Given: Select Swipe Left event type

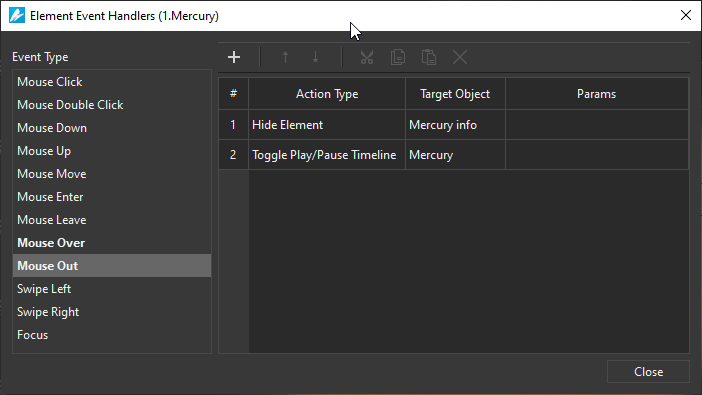Looking at the screenshot, I should [112, 289].
